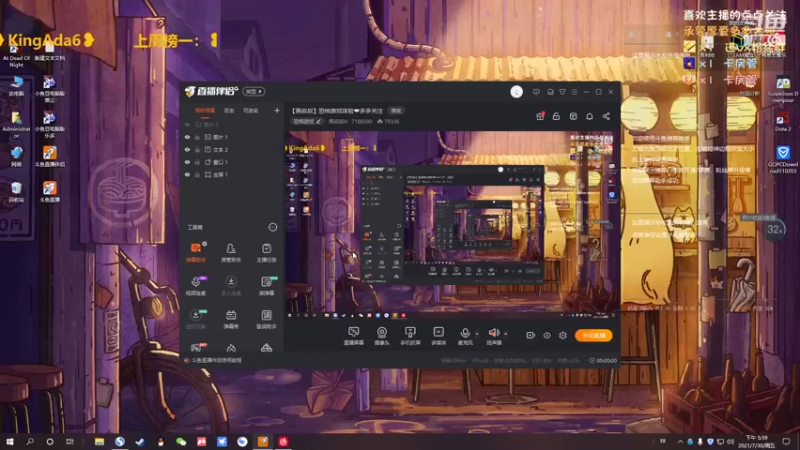The image size is (800, 450).
Task: Click the 修改 button beside stream title
Action: (x=396, y=111)
